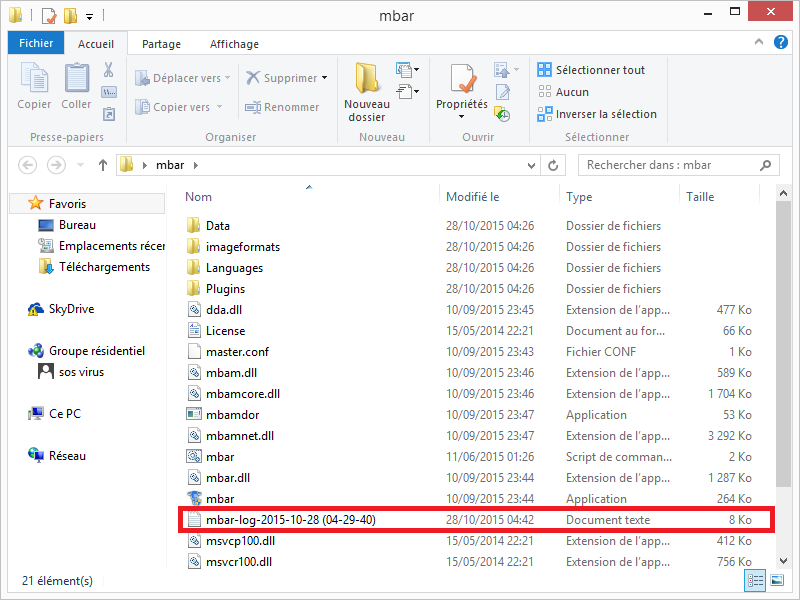800x600 pixels.
Task: Open the Copier vers dropdown
Action: pyautogui.click(x=183, y=107)
